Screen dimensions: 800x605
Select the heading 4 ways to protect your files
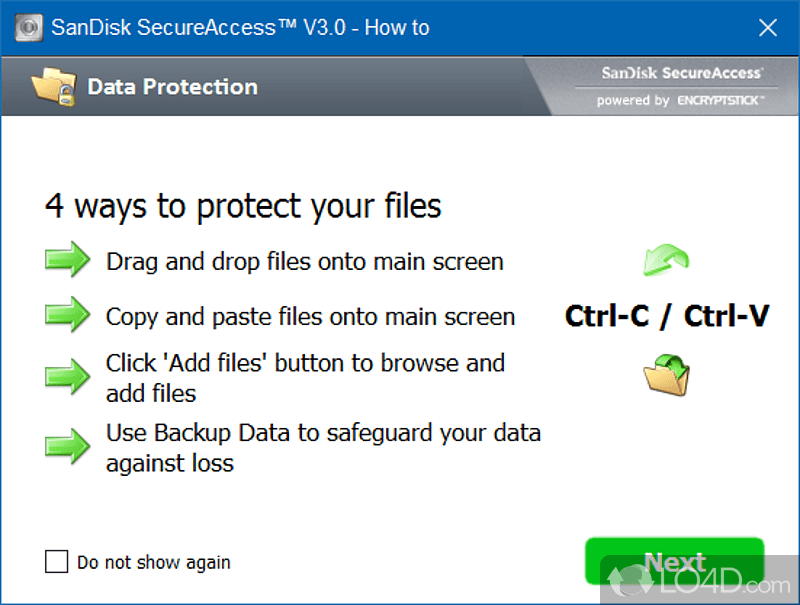click(243, 207)
